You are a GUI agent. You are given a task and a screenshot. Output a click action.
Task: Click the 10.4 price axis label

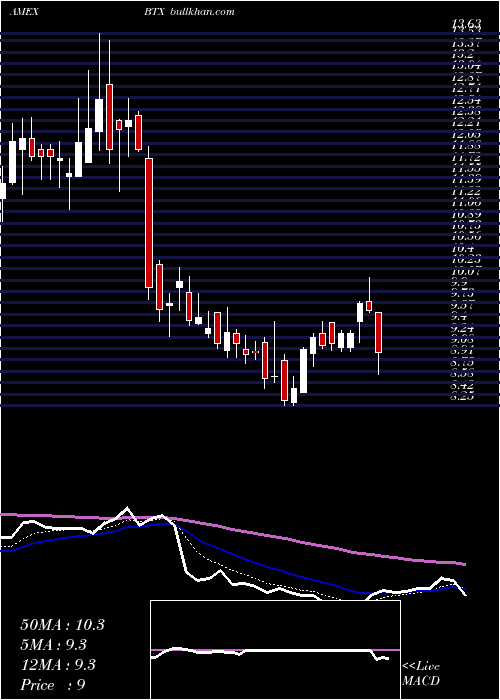462,250
